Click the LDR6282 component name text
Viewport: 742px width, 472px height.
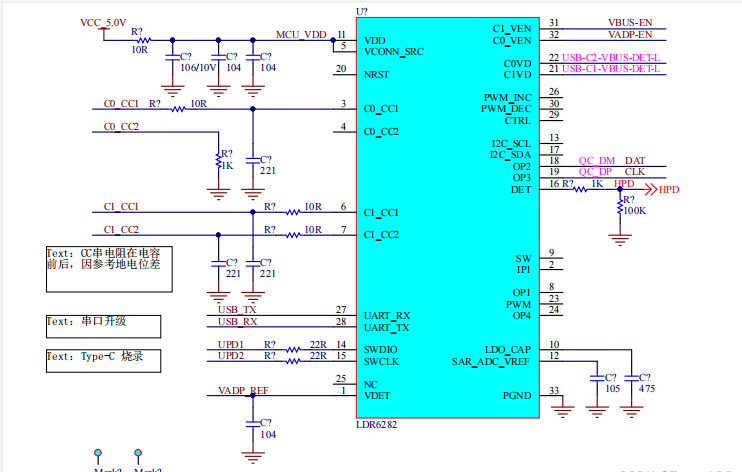pyautogui.click(x=377, y=425)
